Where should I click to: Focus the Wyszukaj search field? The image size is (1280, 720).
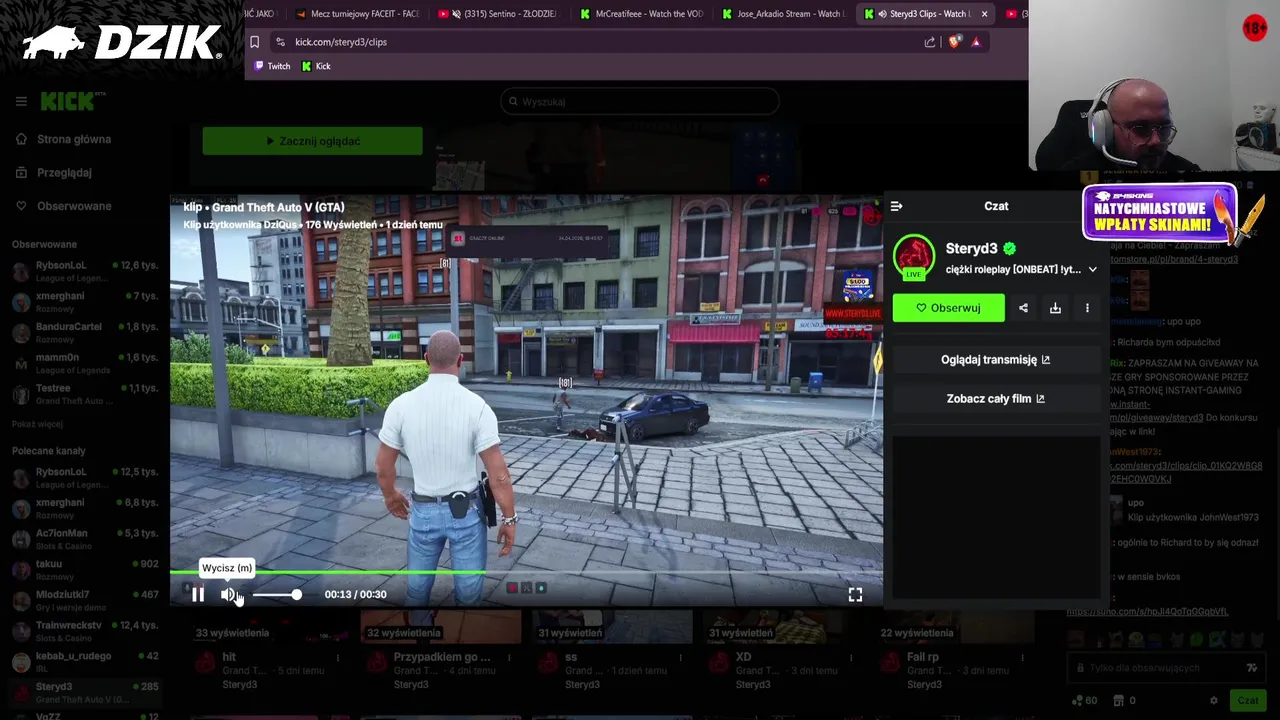[x=640, y=102]
